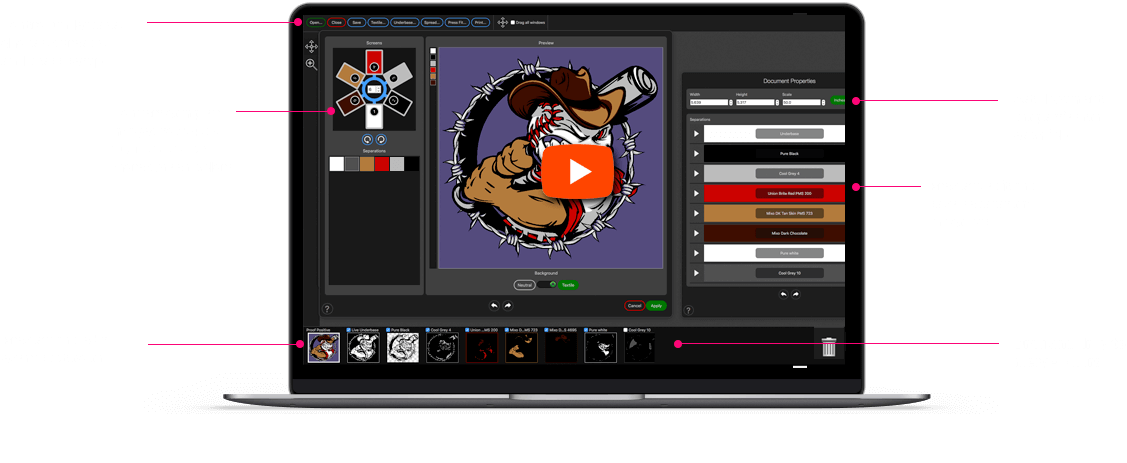This screenshot has width=1127, height=463.
Task: Click the Scale input field
Action: click(x=801, y=102)
